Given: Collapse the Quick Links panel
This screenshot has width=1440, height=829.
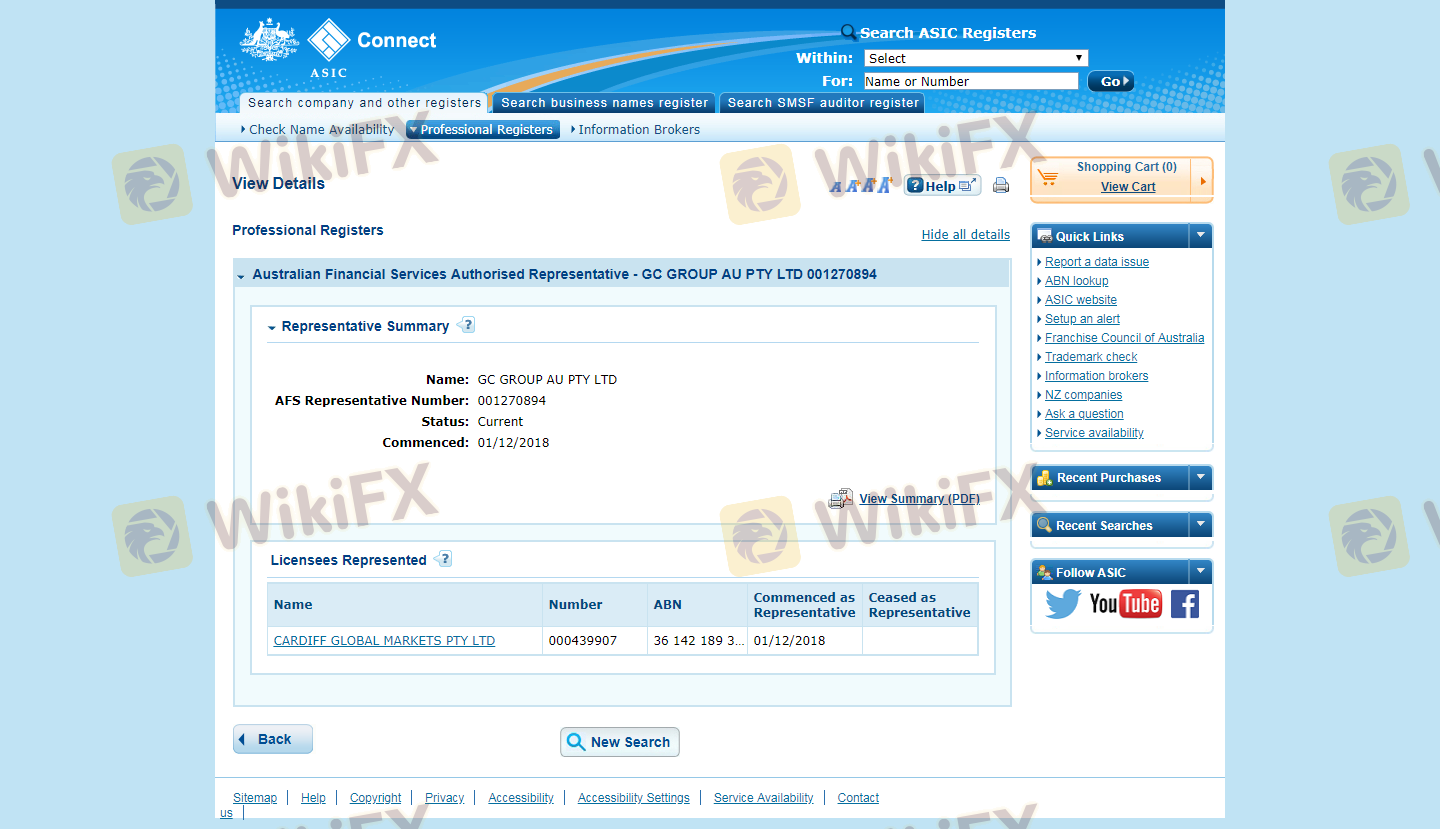Looking at the screenshot, I should click(1200, 236).
